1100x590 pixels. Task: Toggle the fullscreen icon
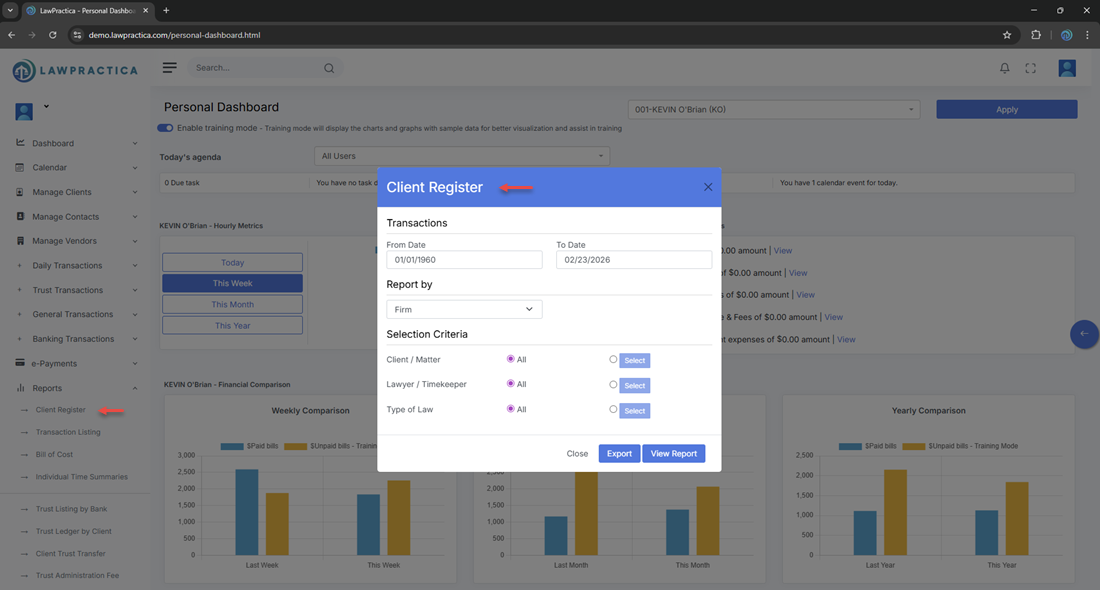pyautogui.click(x=1030, y=68)
